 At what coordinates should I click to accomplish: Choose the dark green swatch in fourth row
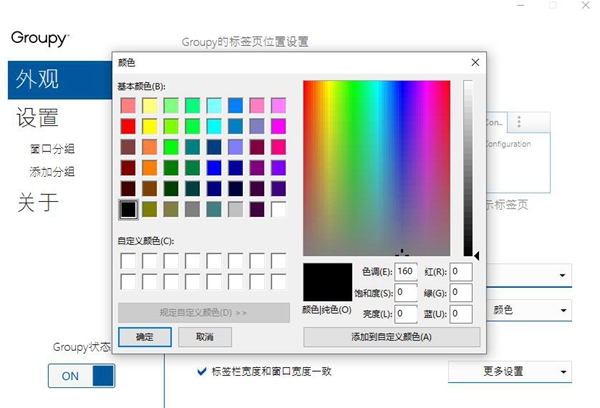[x=171, y=168]
